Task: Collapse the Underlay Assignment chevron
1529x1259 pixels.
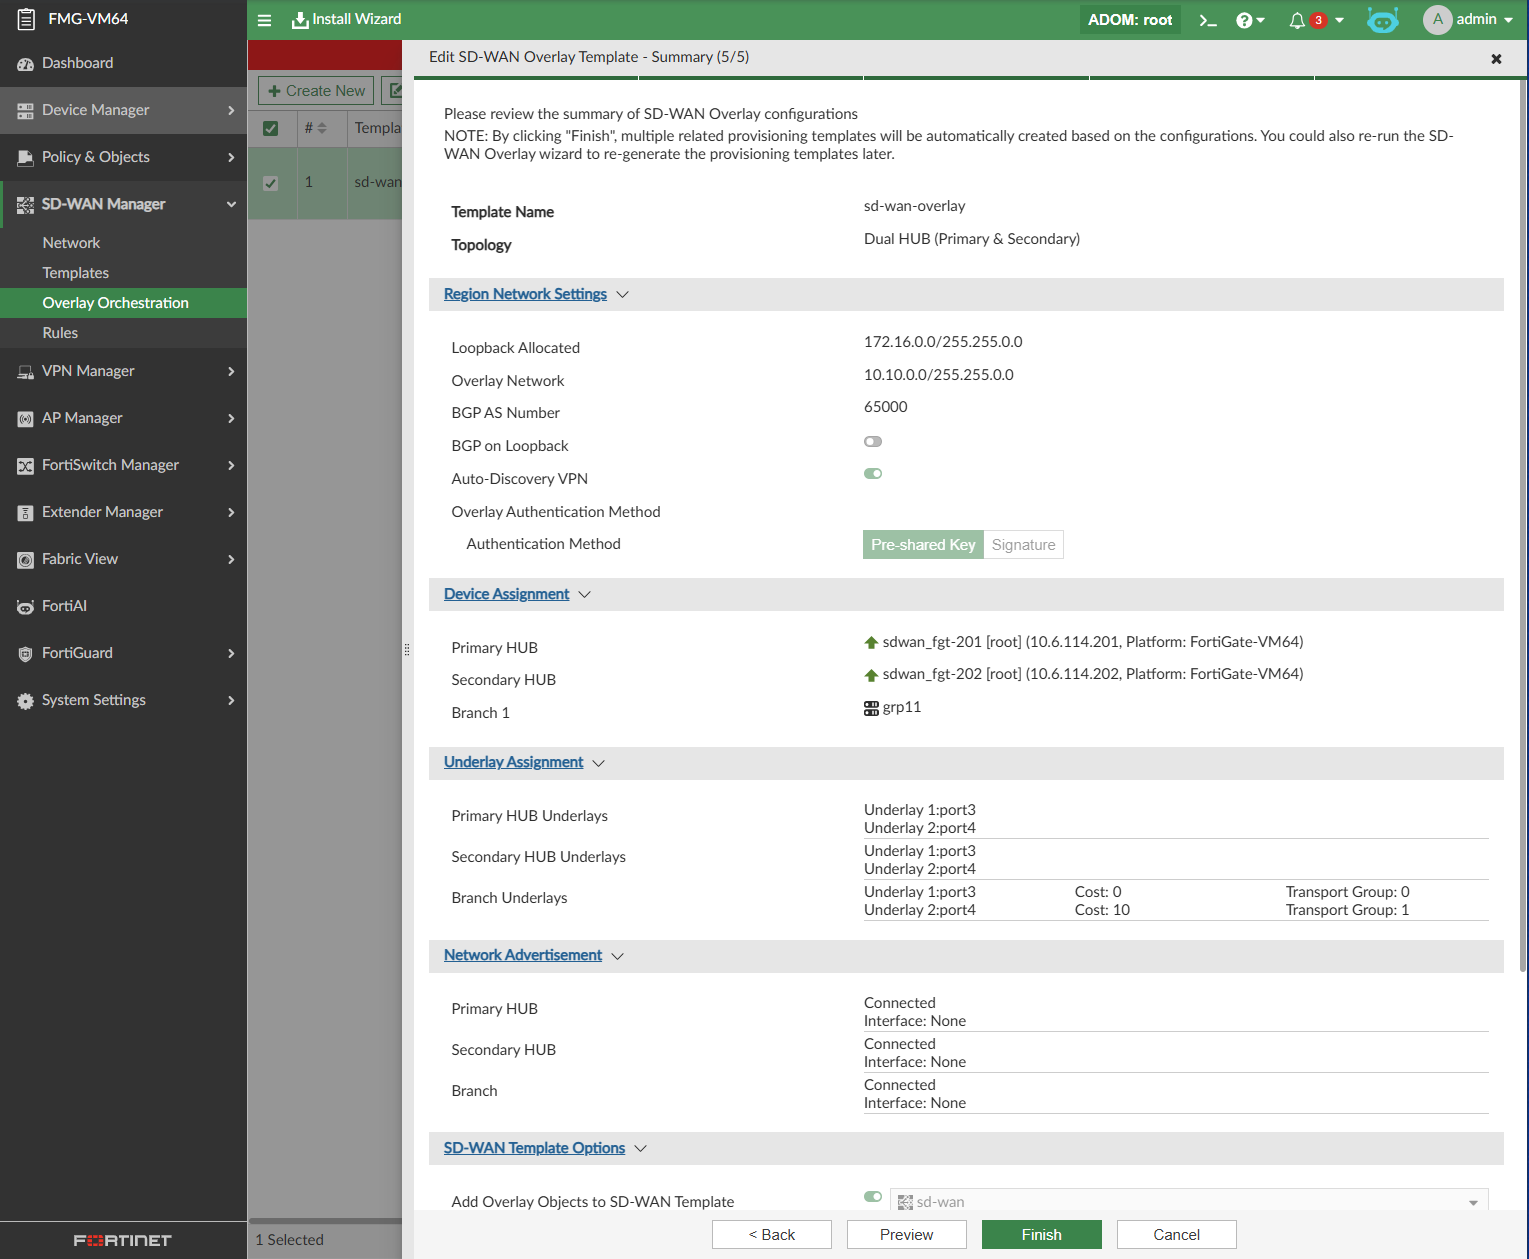Action: point(599,762)
